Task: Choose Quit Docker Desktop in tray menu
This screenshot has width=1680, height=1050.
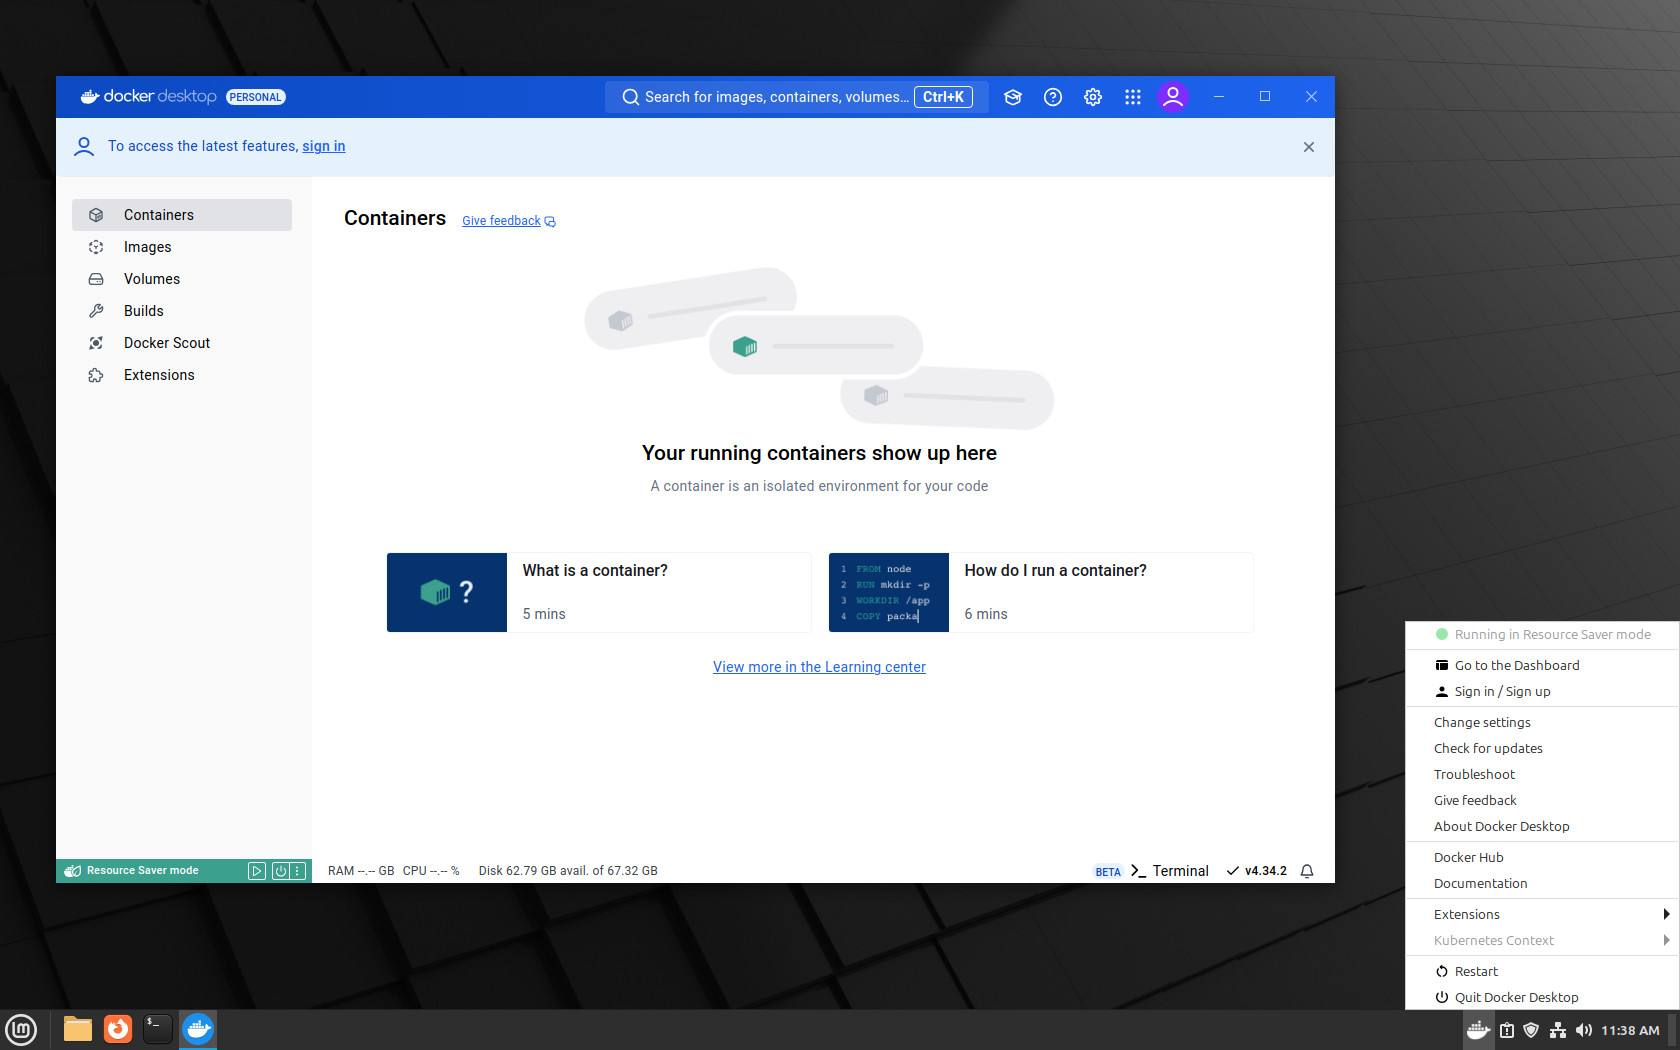Action: click(x=1542, y=997)
